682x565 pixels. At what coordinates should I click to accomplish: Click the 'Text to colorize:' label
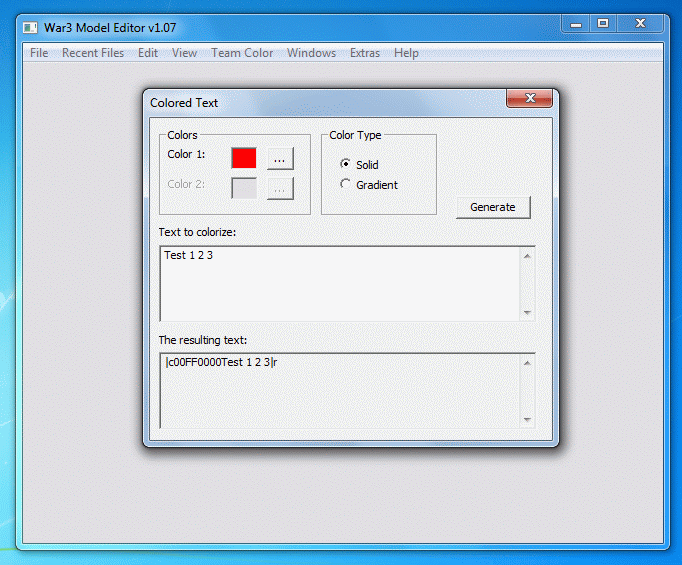[x=197, y=232]
